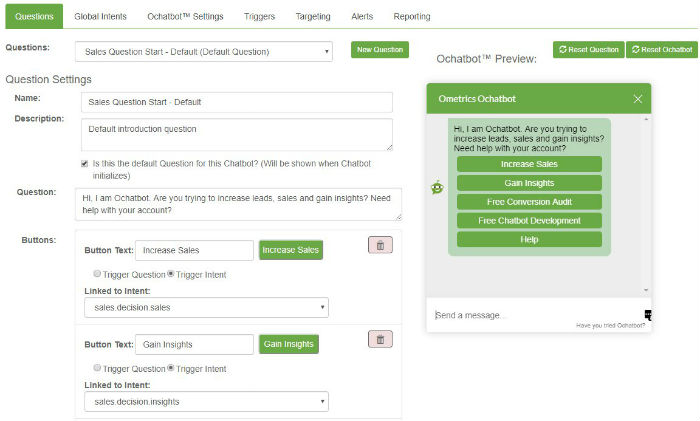Image resolution: width=700 pixels, height=421 pixels.
Task: Click Increase Sales in chatbot preview
Action: (529, 164)
